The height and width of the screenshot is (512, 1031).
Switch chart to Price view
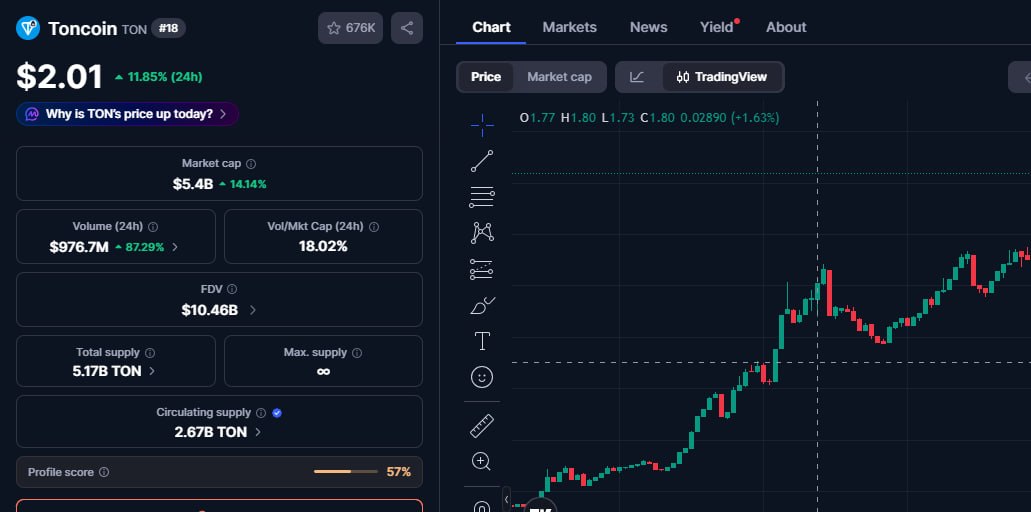pos(486,77)
